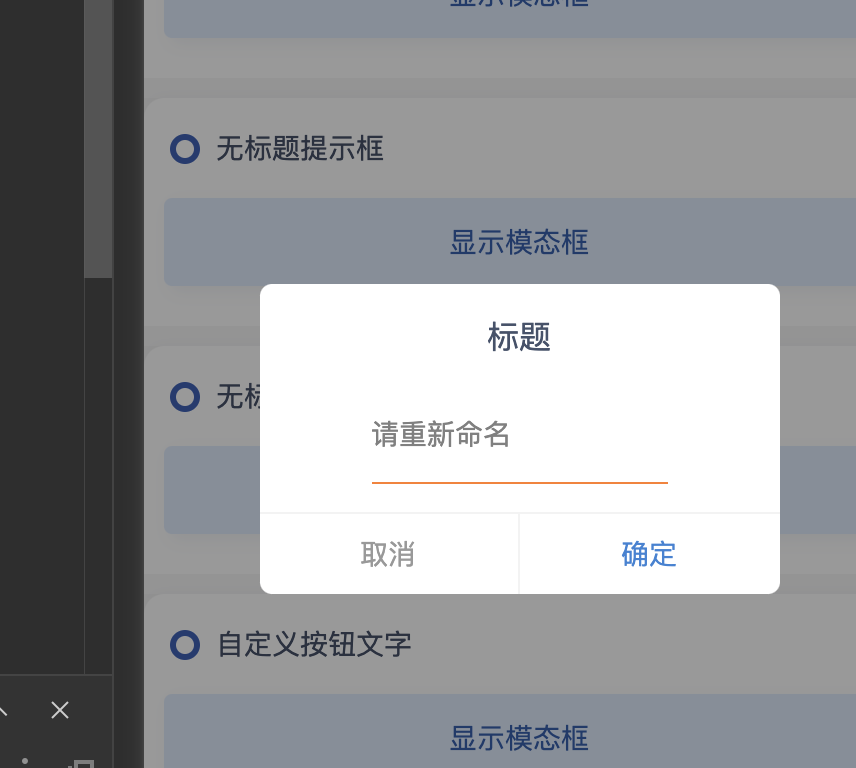Click the 无标题提示框 section heading
Viewport: 856px width, 768px height.
pos(300,148)
